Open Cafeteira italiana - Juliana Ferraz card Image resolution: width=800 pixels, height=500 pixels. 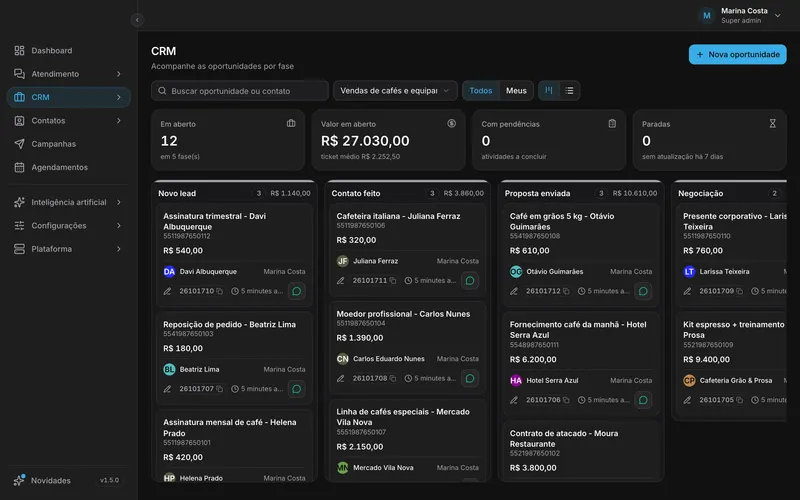click(408, 249)
